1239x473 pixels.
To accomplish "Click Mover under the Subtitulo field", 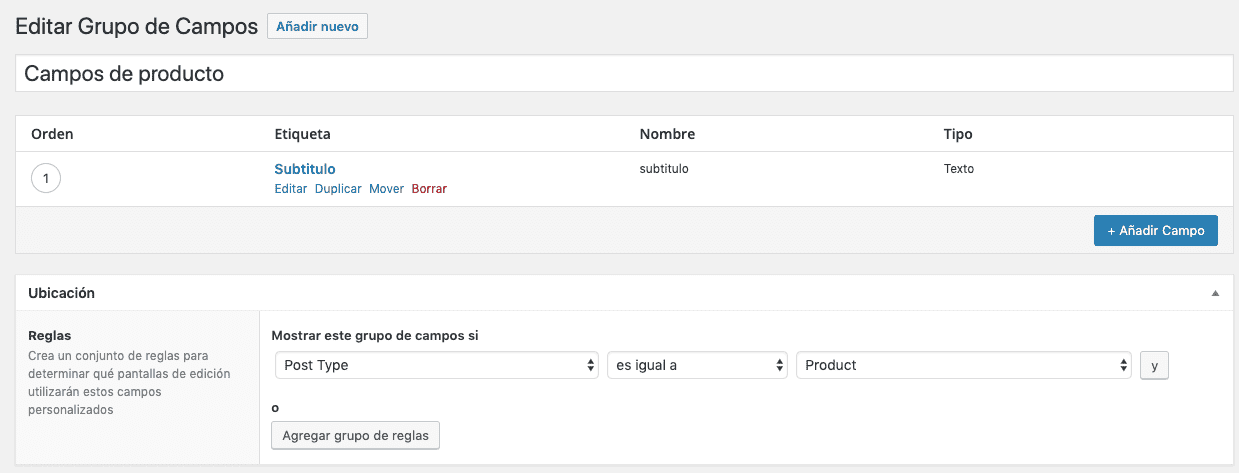I will click(386, 188).
